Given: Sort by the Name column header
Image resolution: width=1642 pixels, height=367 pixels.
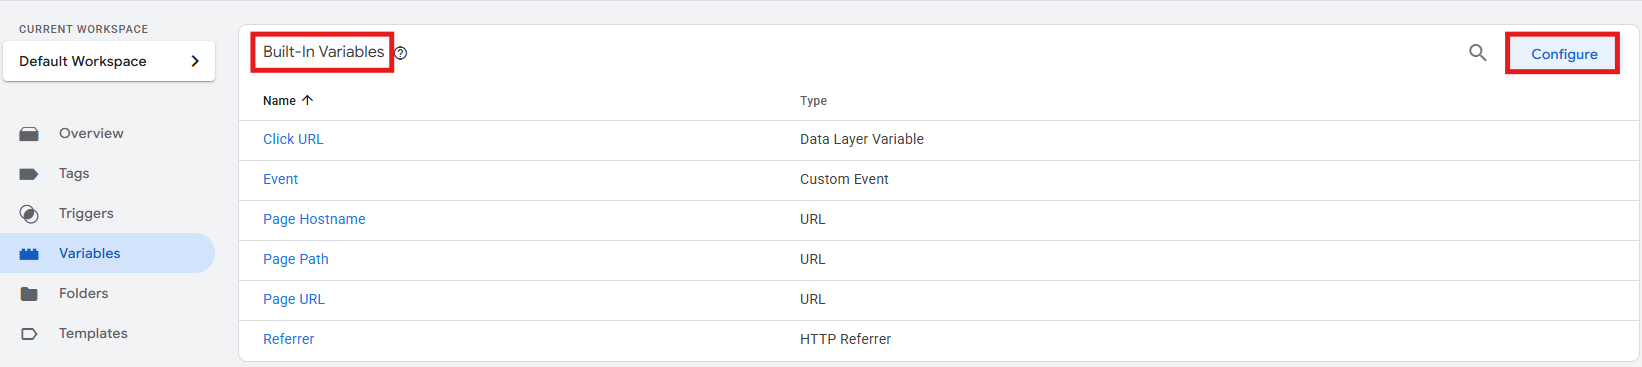Looking at the screenshot, I should coord(279,101).
